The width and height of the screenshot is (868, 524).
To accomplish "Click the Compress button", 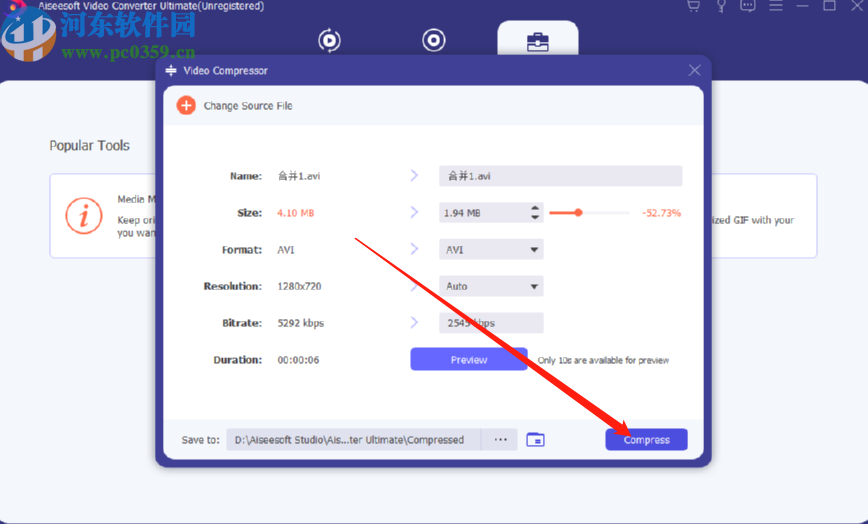I will 646,440.
